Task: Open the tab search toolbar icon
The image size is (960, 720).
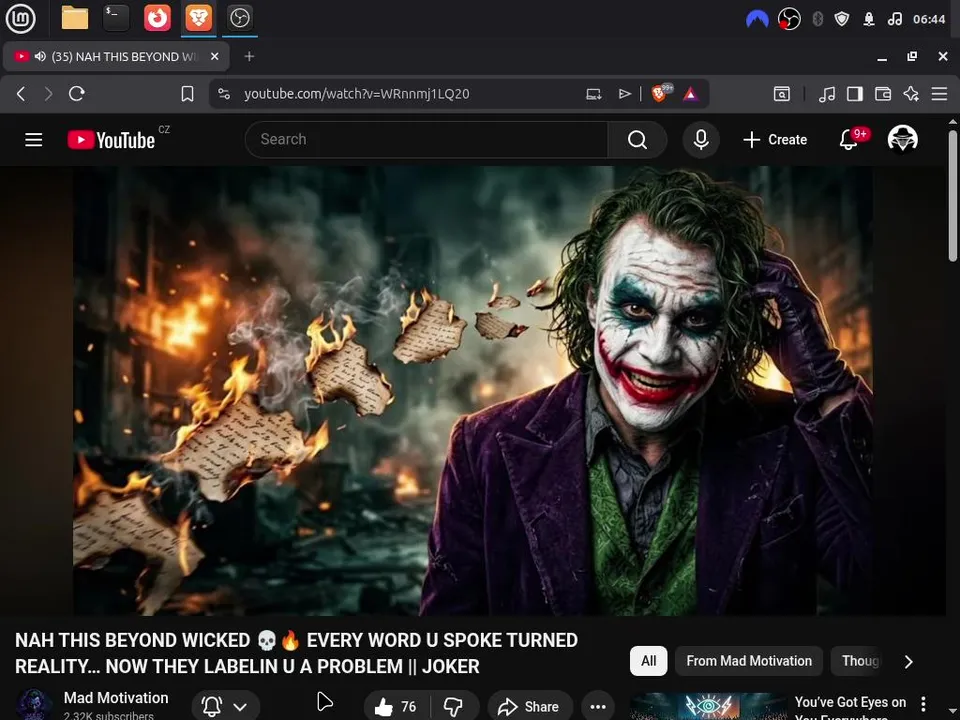Action: coord(782,94)
